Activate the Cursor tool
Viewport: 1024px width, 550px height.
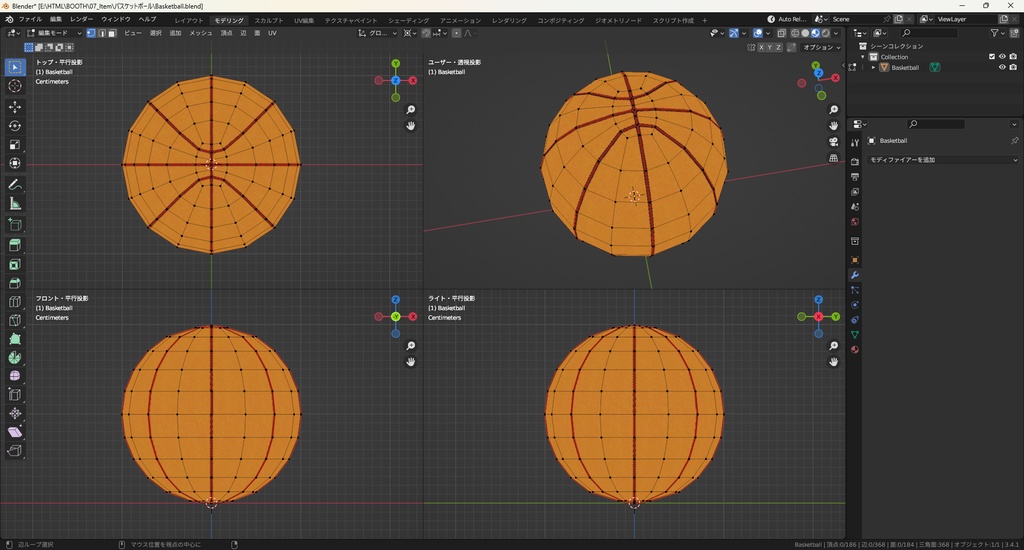tap(15, 86)
